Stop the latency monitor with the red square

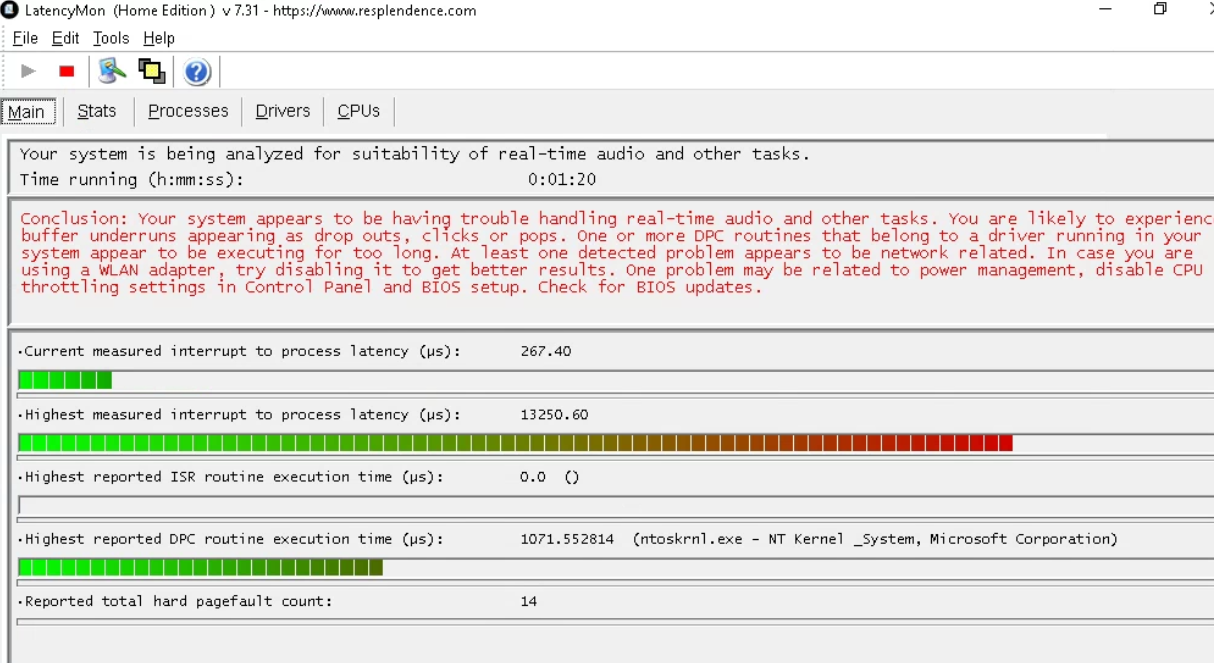pos(67,71)
